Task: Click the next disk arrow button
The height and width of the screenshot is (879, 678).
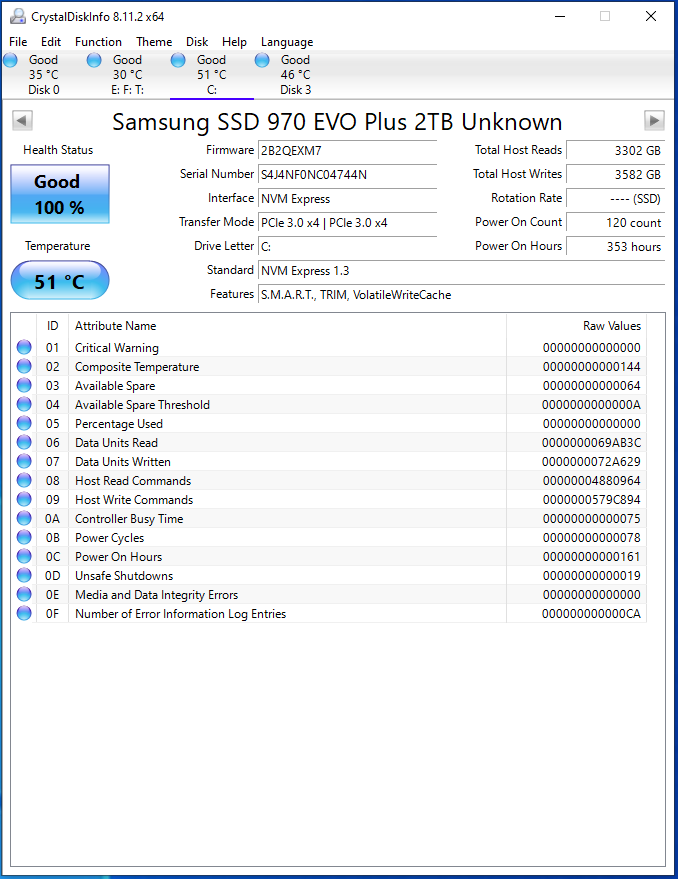Action: click(x=654, y=120)
